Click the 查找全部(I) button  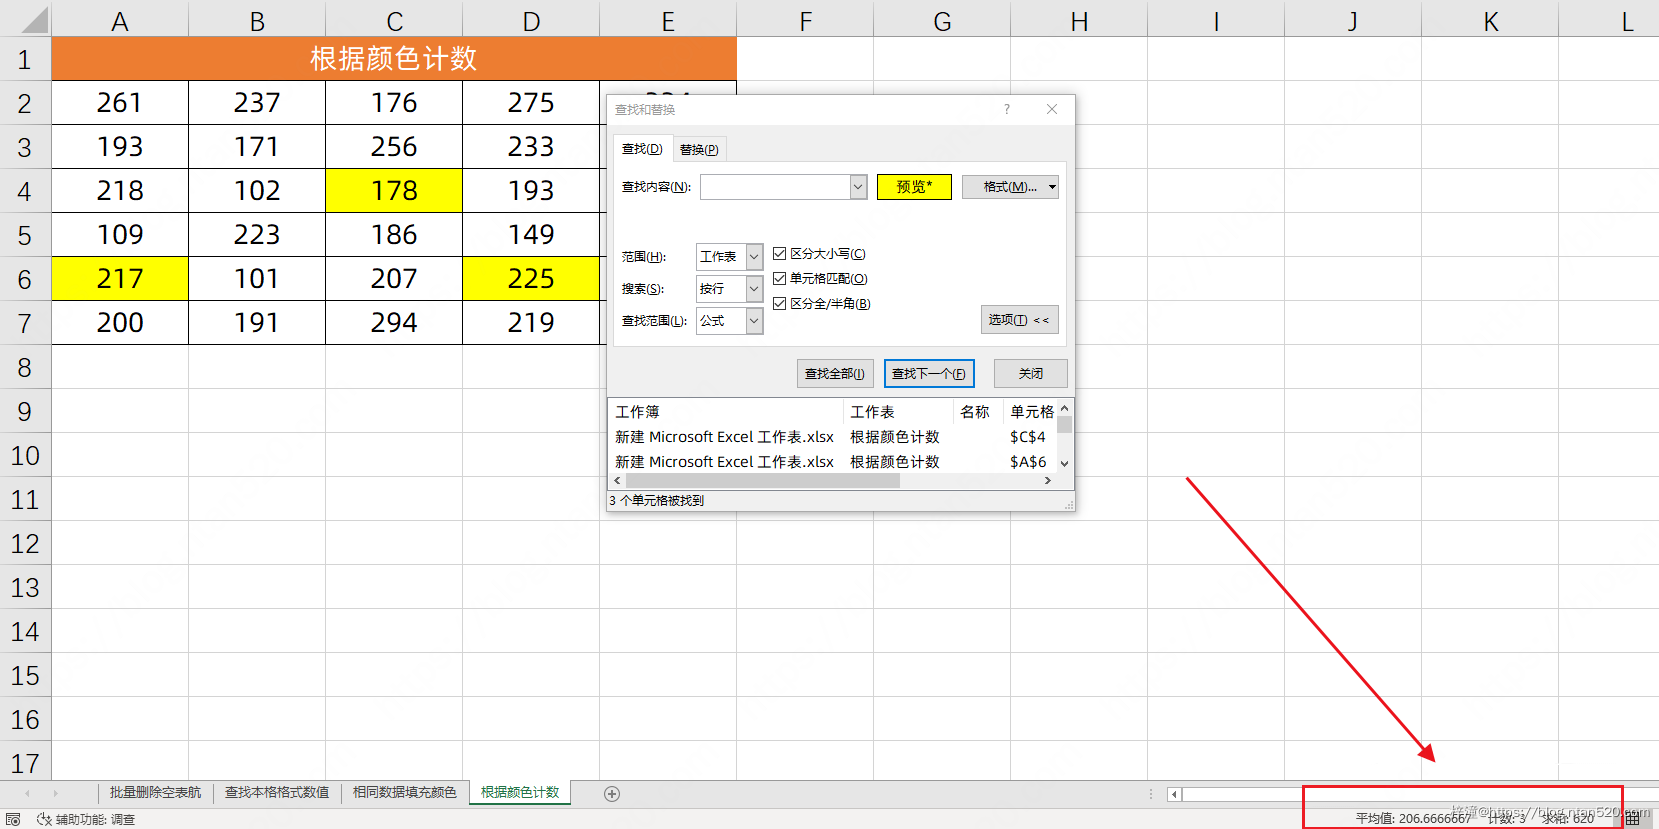835,374
